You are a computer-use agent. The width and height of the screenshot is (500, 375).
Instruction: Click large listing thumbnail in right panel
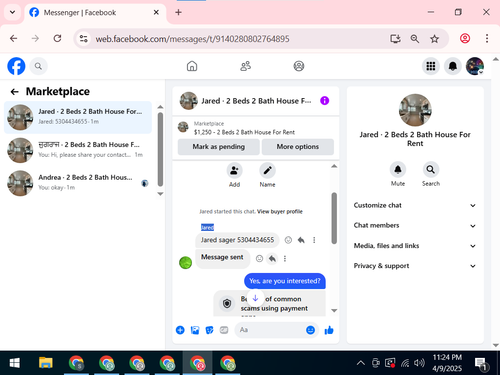pyautogui.click(x=415, y=110)
